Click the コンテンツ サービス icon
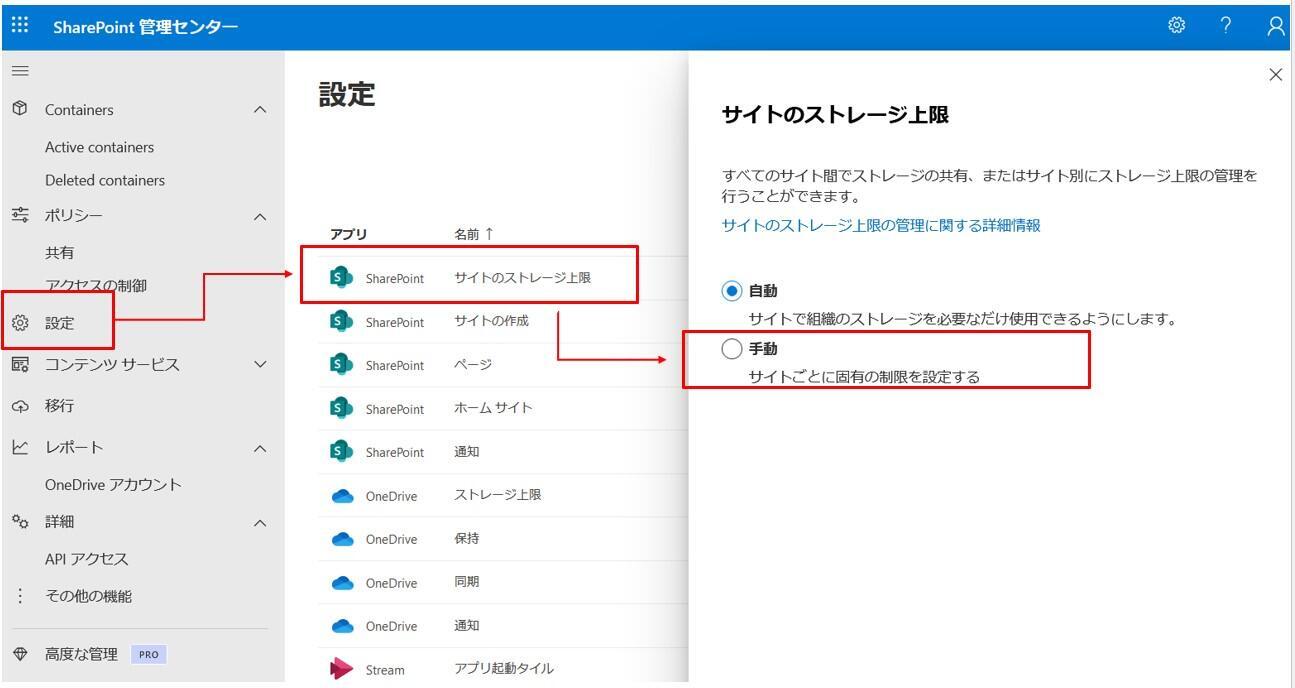The width and height of the screenshot is (1295, 688). pos(20,364)
